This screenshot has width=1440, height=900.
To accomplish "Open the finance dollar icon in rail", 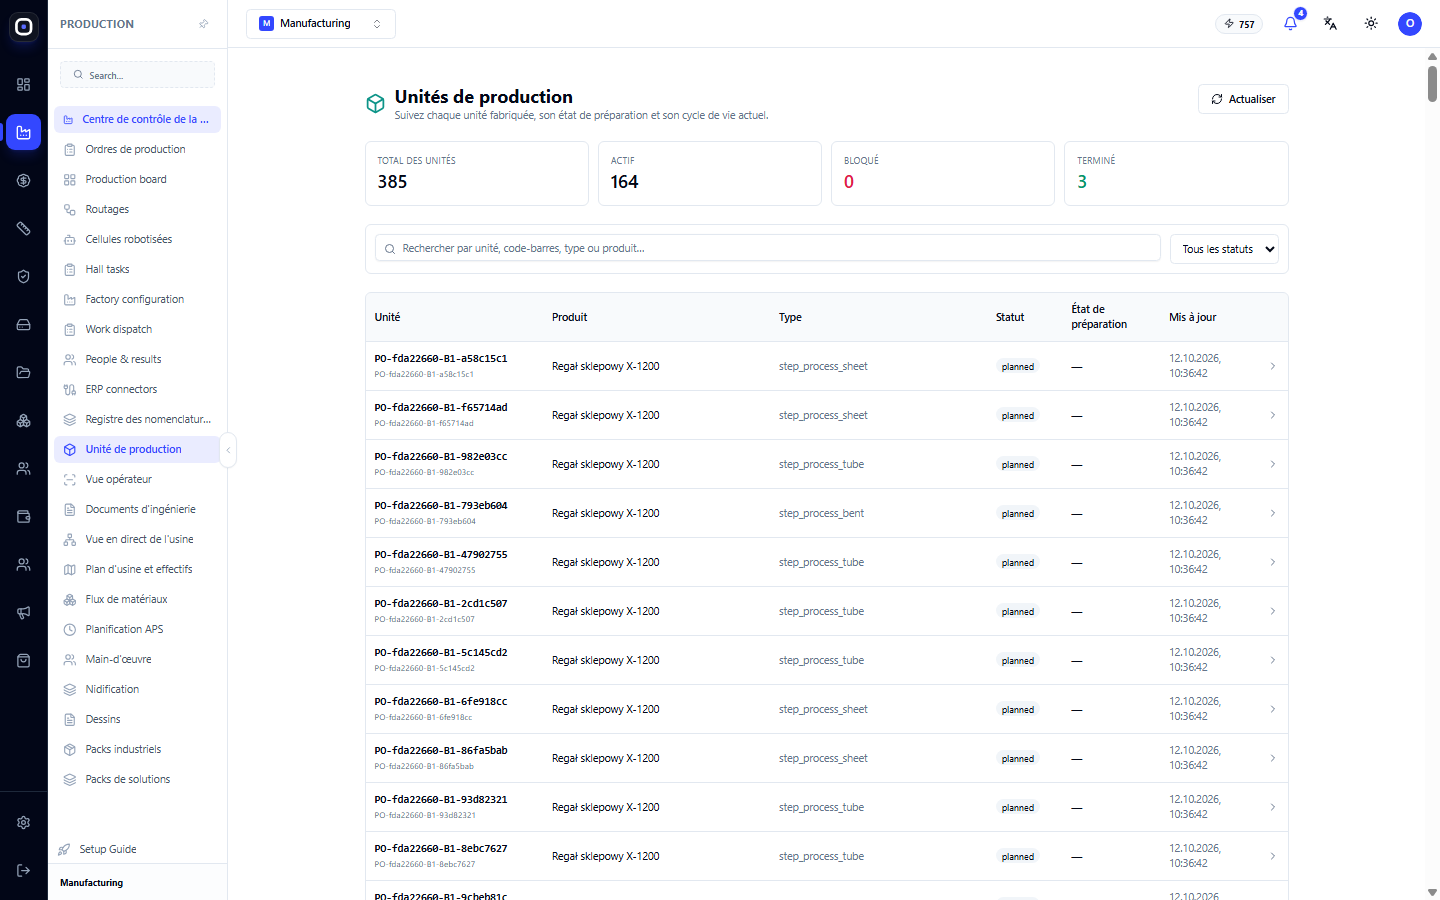I will pos(24,181).
